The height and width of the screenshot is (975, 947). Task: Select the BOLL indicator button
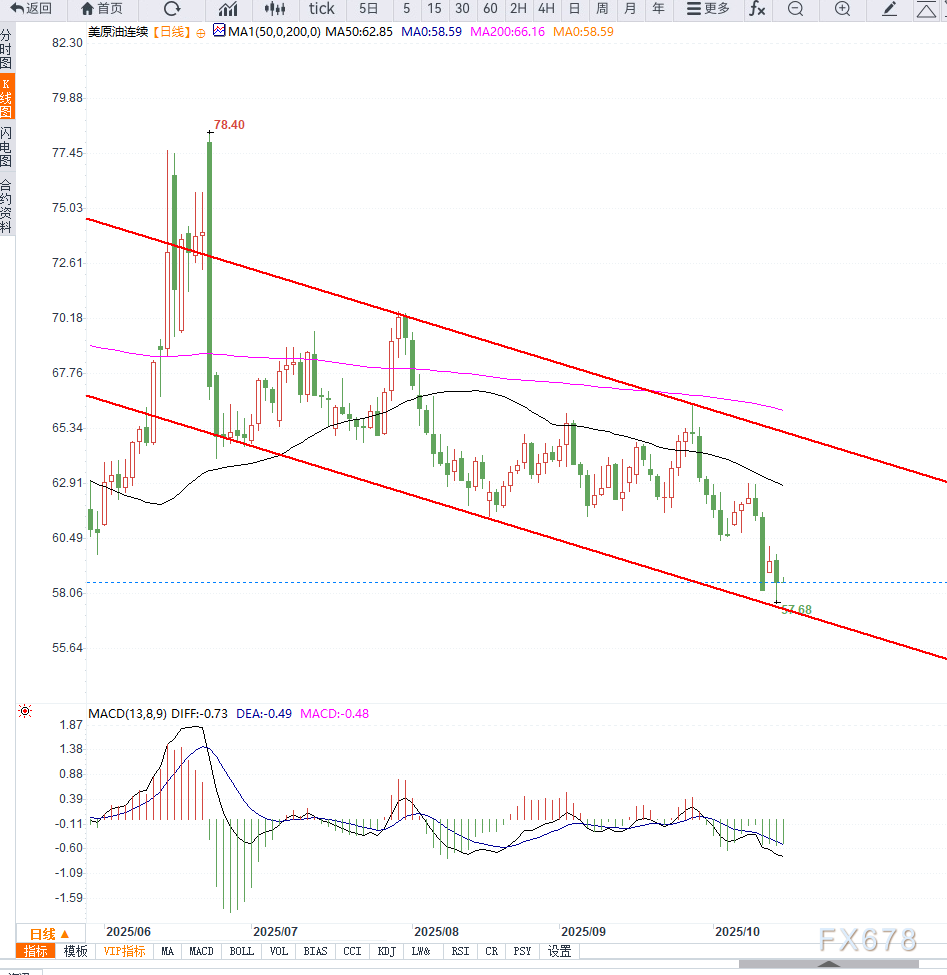click(241, 951)
